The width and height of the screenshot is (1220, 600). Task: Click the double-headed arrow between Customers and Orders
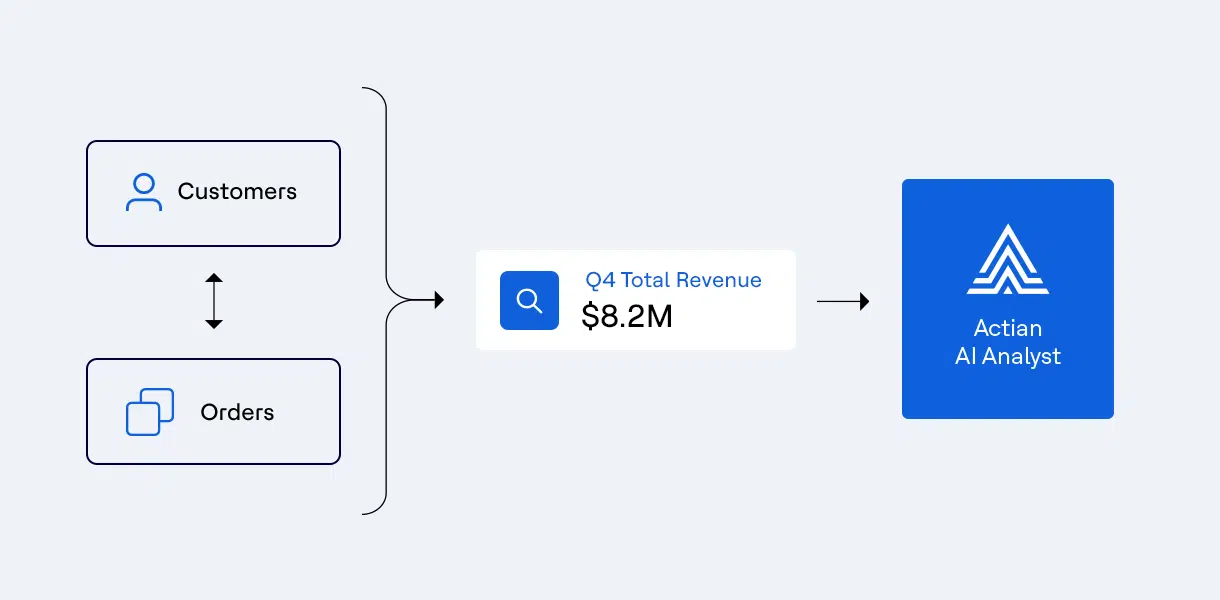[213, 301]
